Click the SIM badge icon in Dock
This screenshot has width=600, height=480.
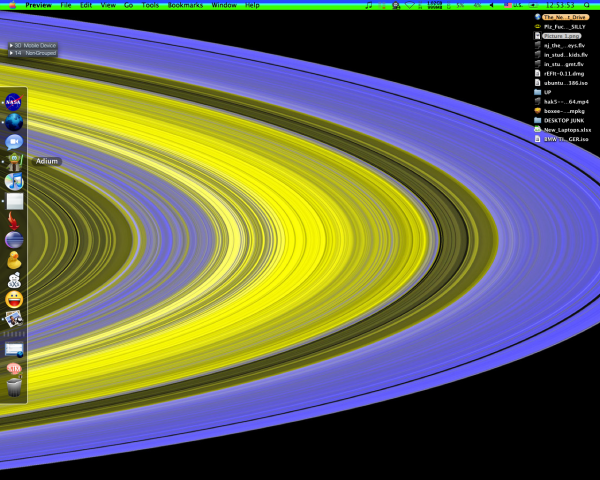point(14,369)
